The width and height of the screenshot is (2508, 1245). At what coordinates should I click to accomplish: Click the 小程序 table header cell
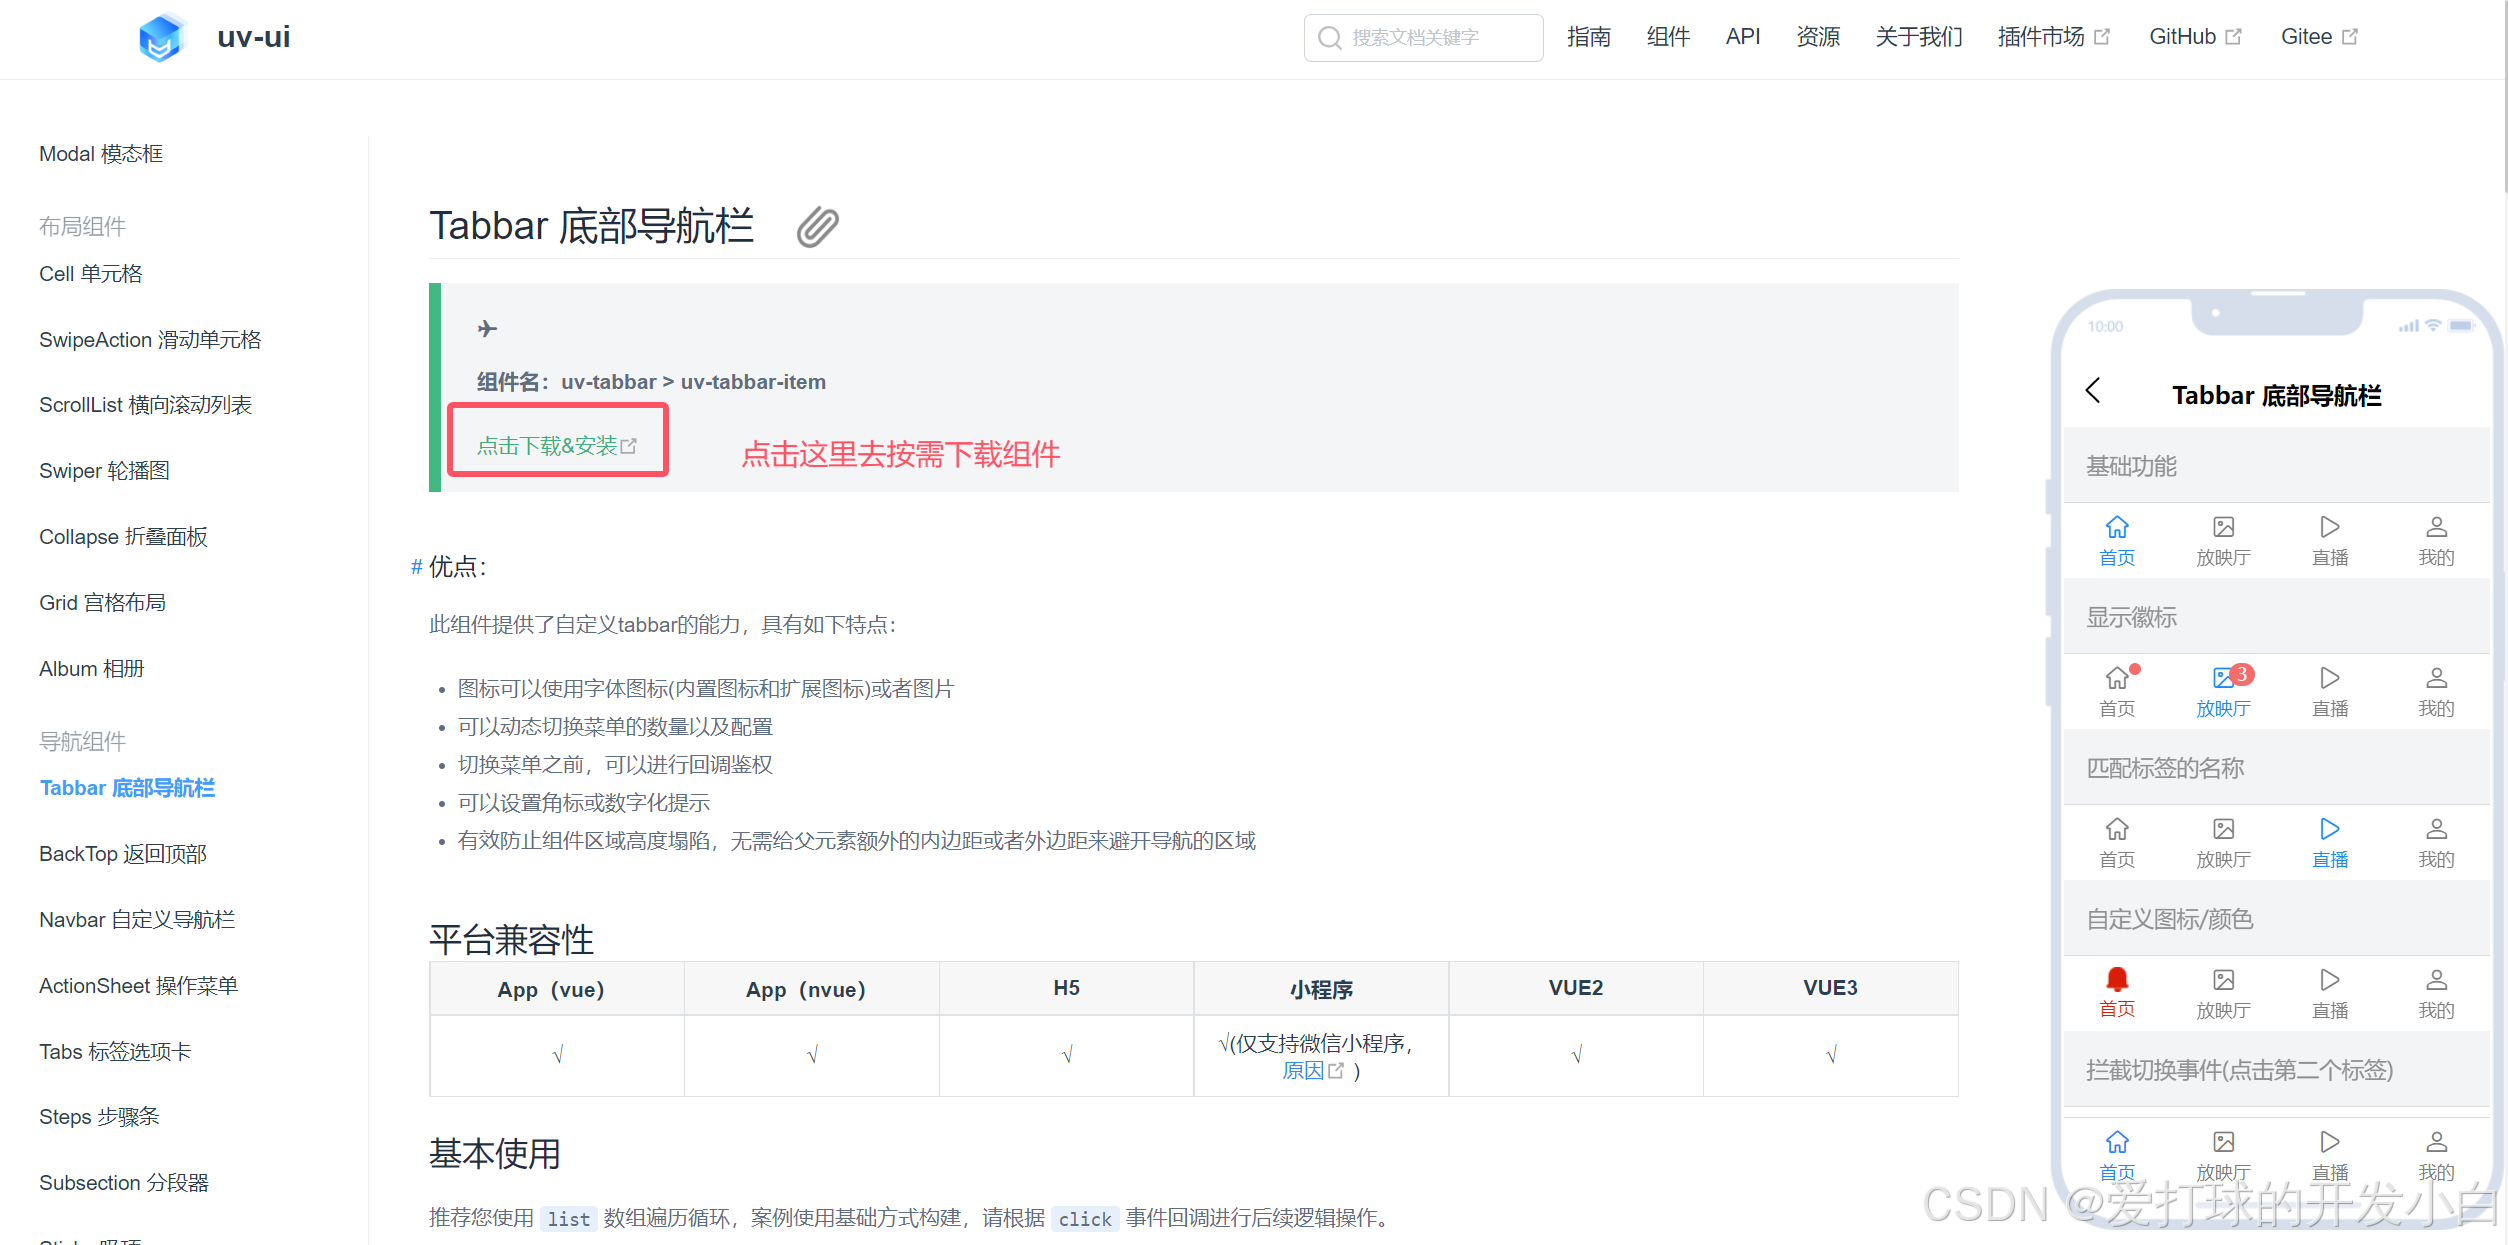(1321, 989)
